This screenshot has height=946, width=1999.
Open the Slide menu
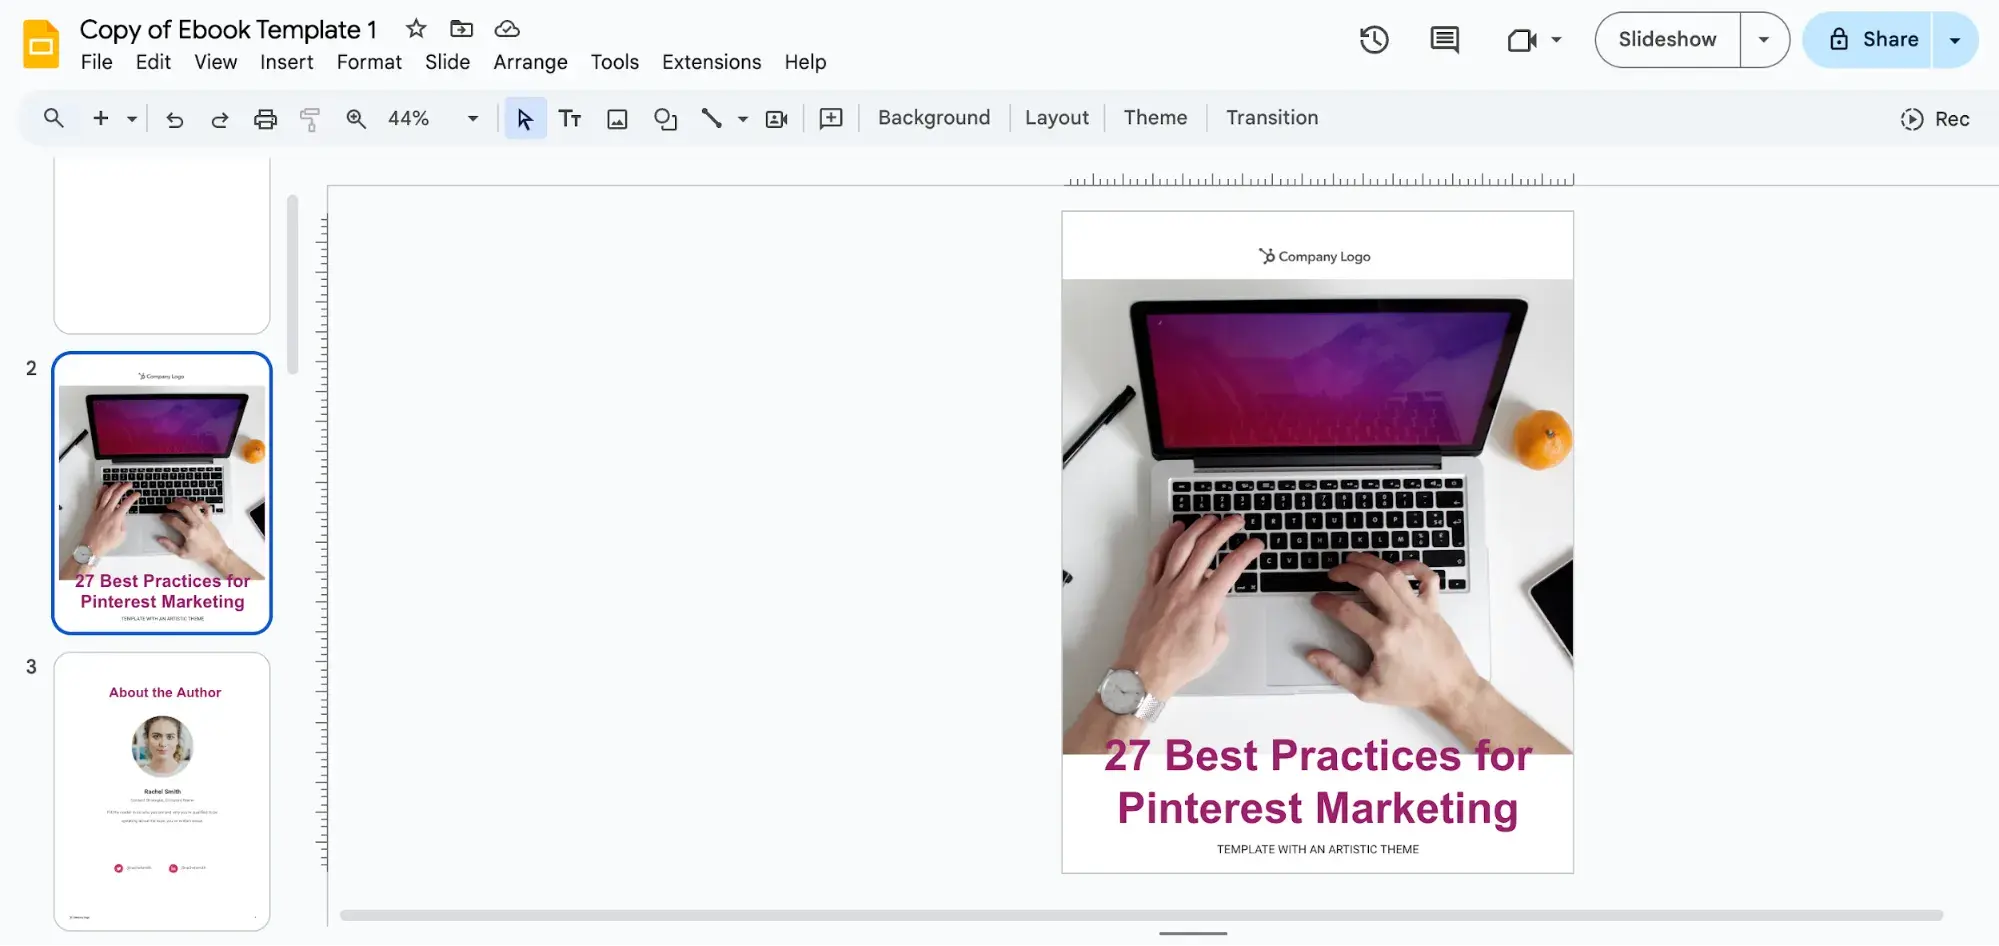pyautogui.click(x=447, y=62)
